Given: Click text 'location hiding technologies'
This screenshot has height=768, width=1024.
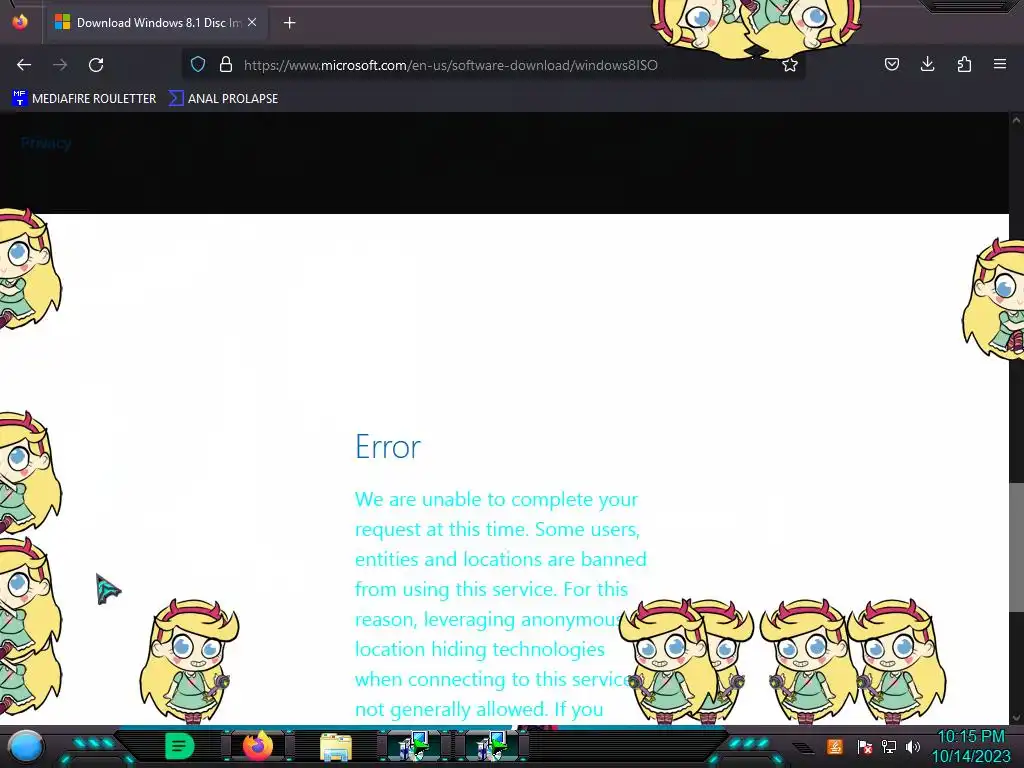Looking at the screenshot, I should tap(480, 649).
